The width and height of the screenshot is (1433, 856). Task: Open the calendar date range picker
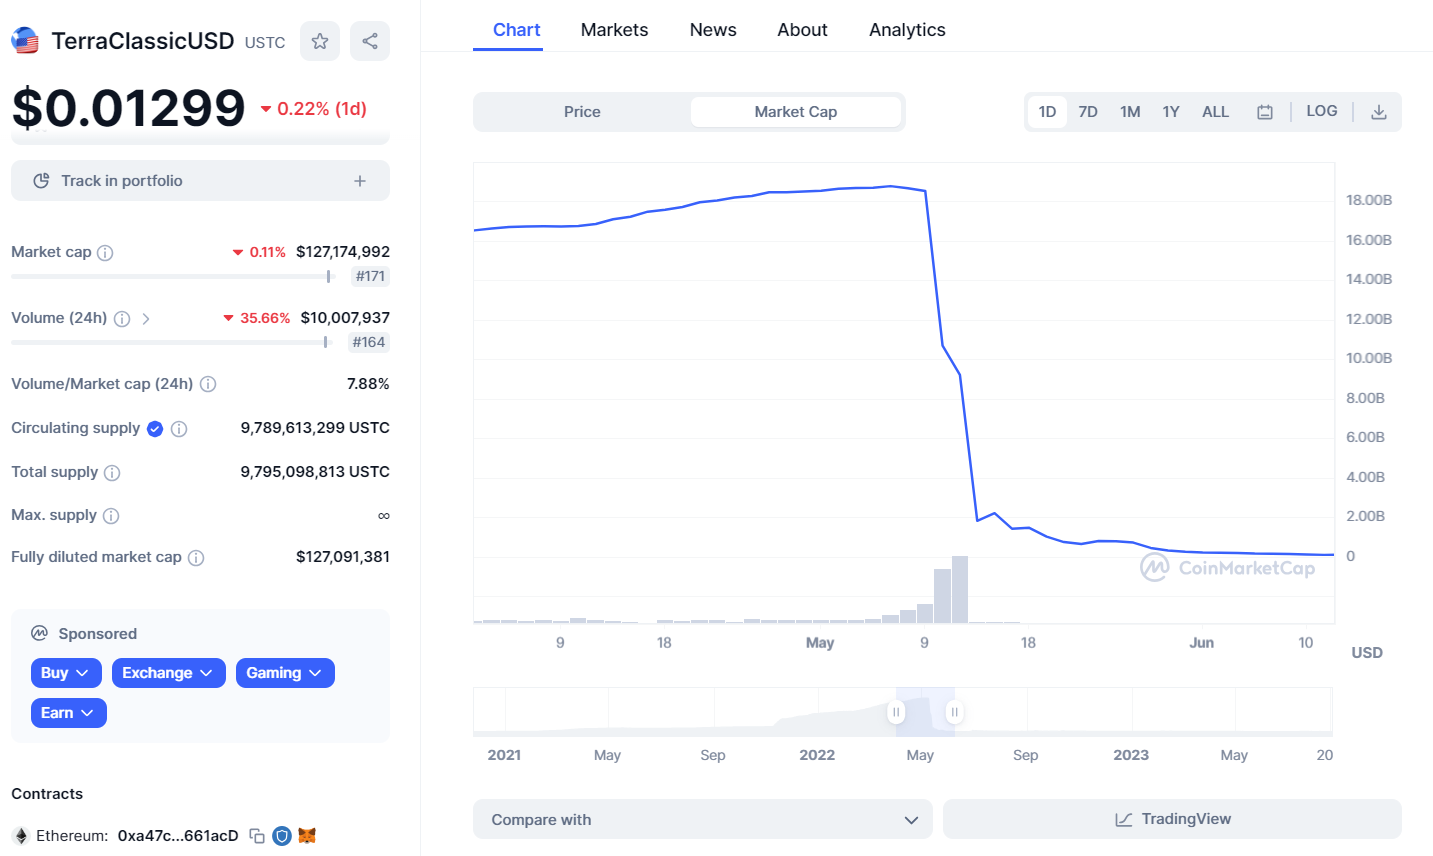[1265, 112]
